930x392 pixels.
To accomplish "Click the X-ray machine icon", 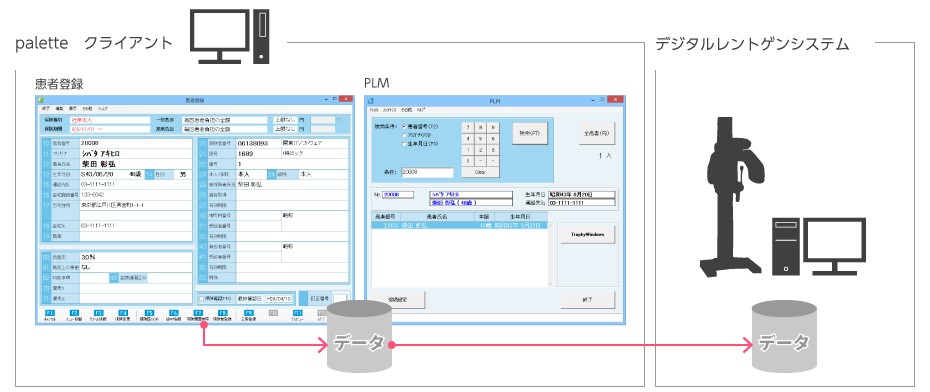I will (x=733, y=196).
